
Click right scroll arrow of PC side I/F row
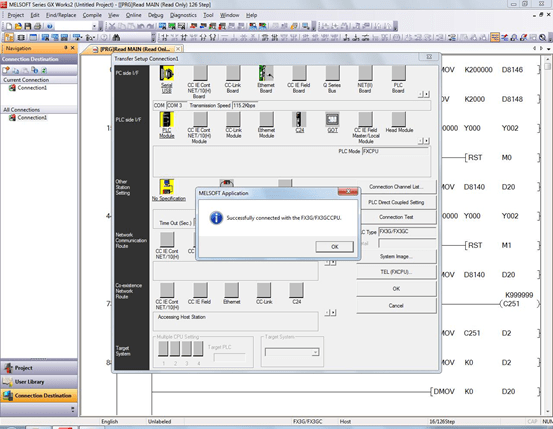(x=427, y=94)
